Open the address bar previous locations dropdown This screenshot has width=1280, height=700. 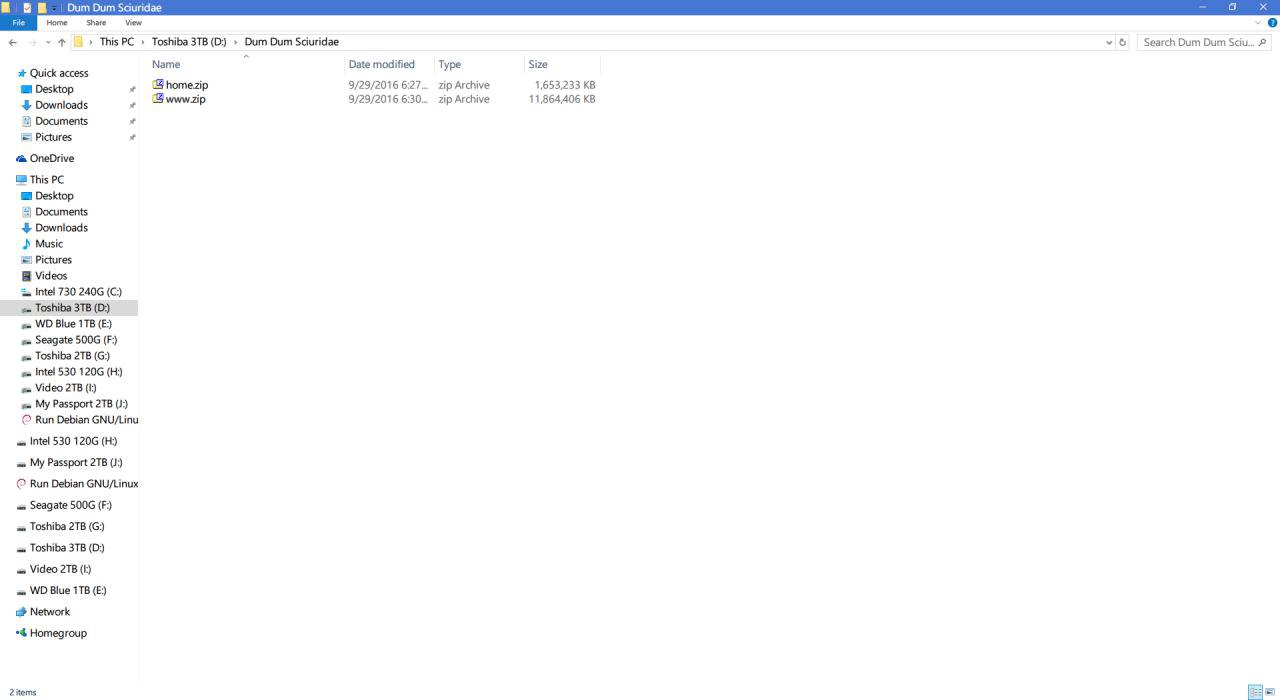click(x=1109, y=42)
